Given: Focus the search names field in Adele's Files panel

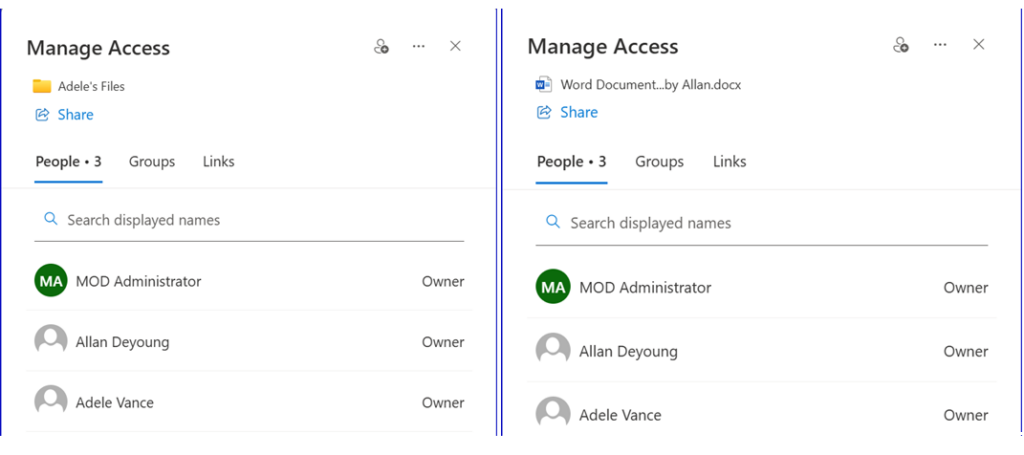Looking at the screenshot, I should (x=260, y=220).
